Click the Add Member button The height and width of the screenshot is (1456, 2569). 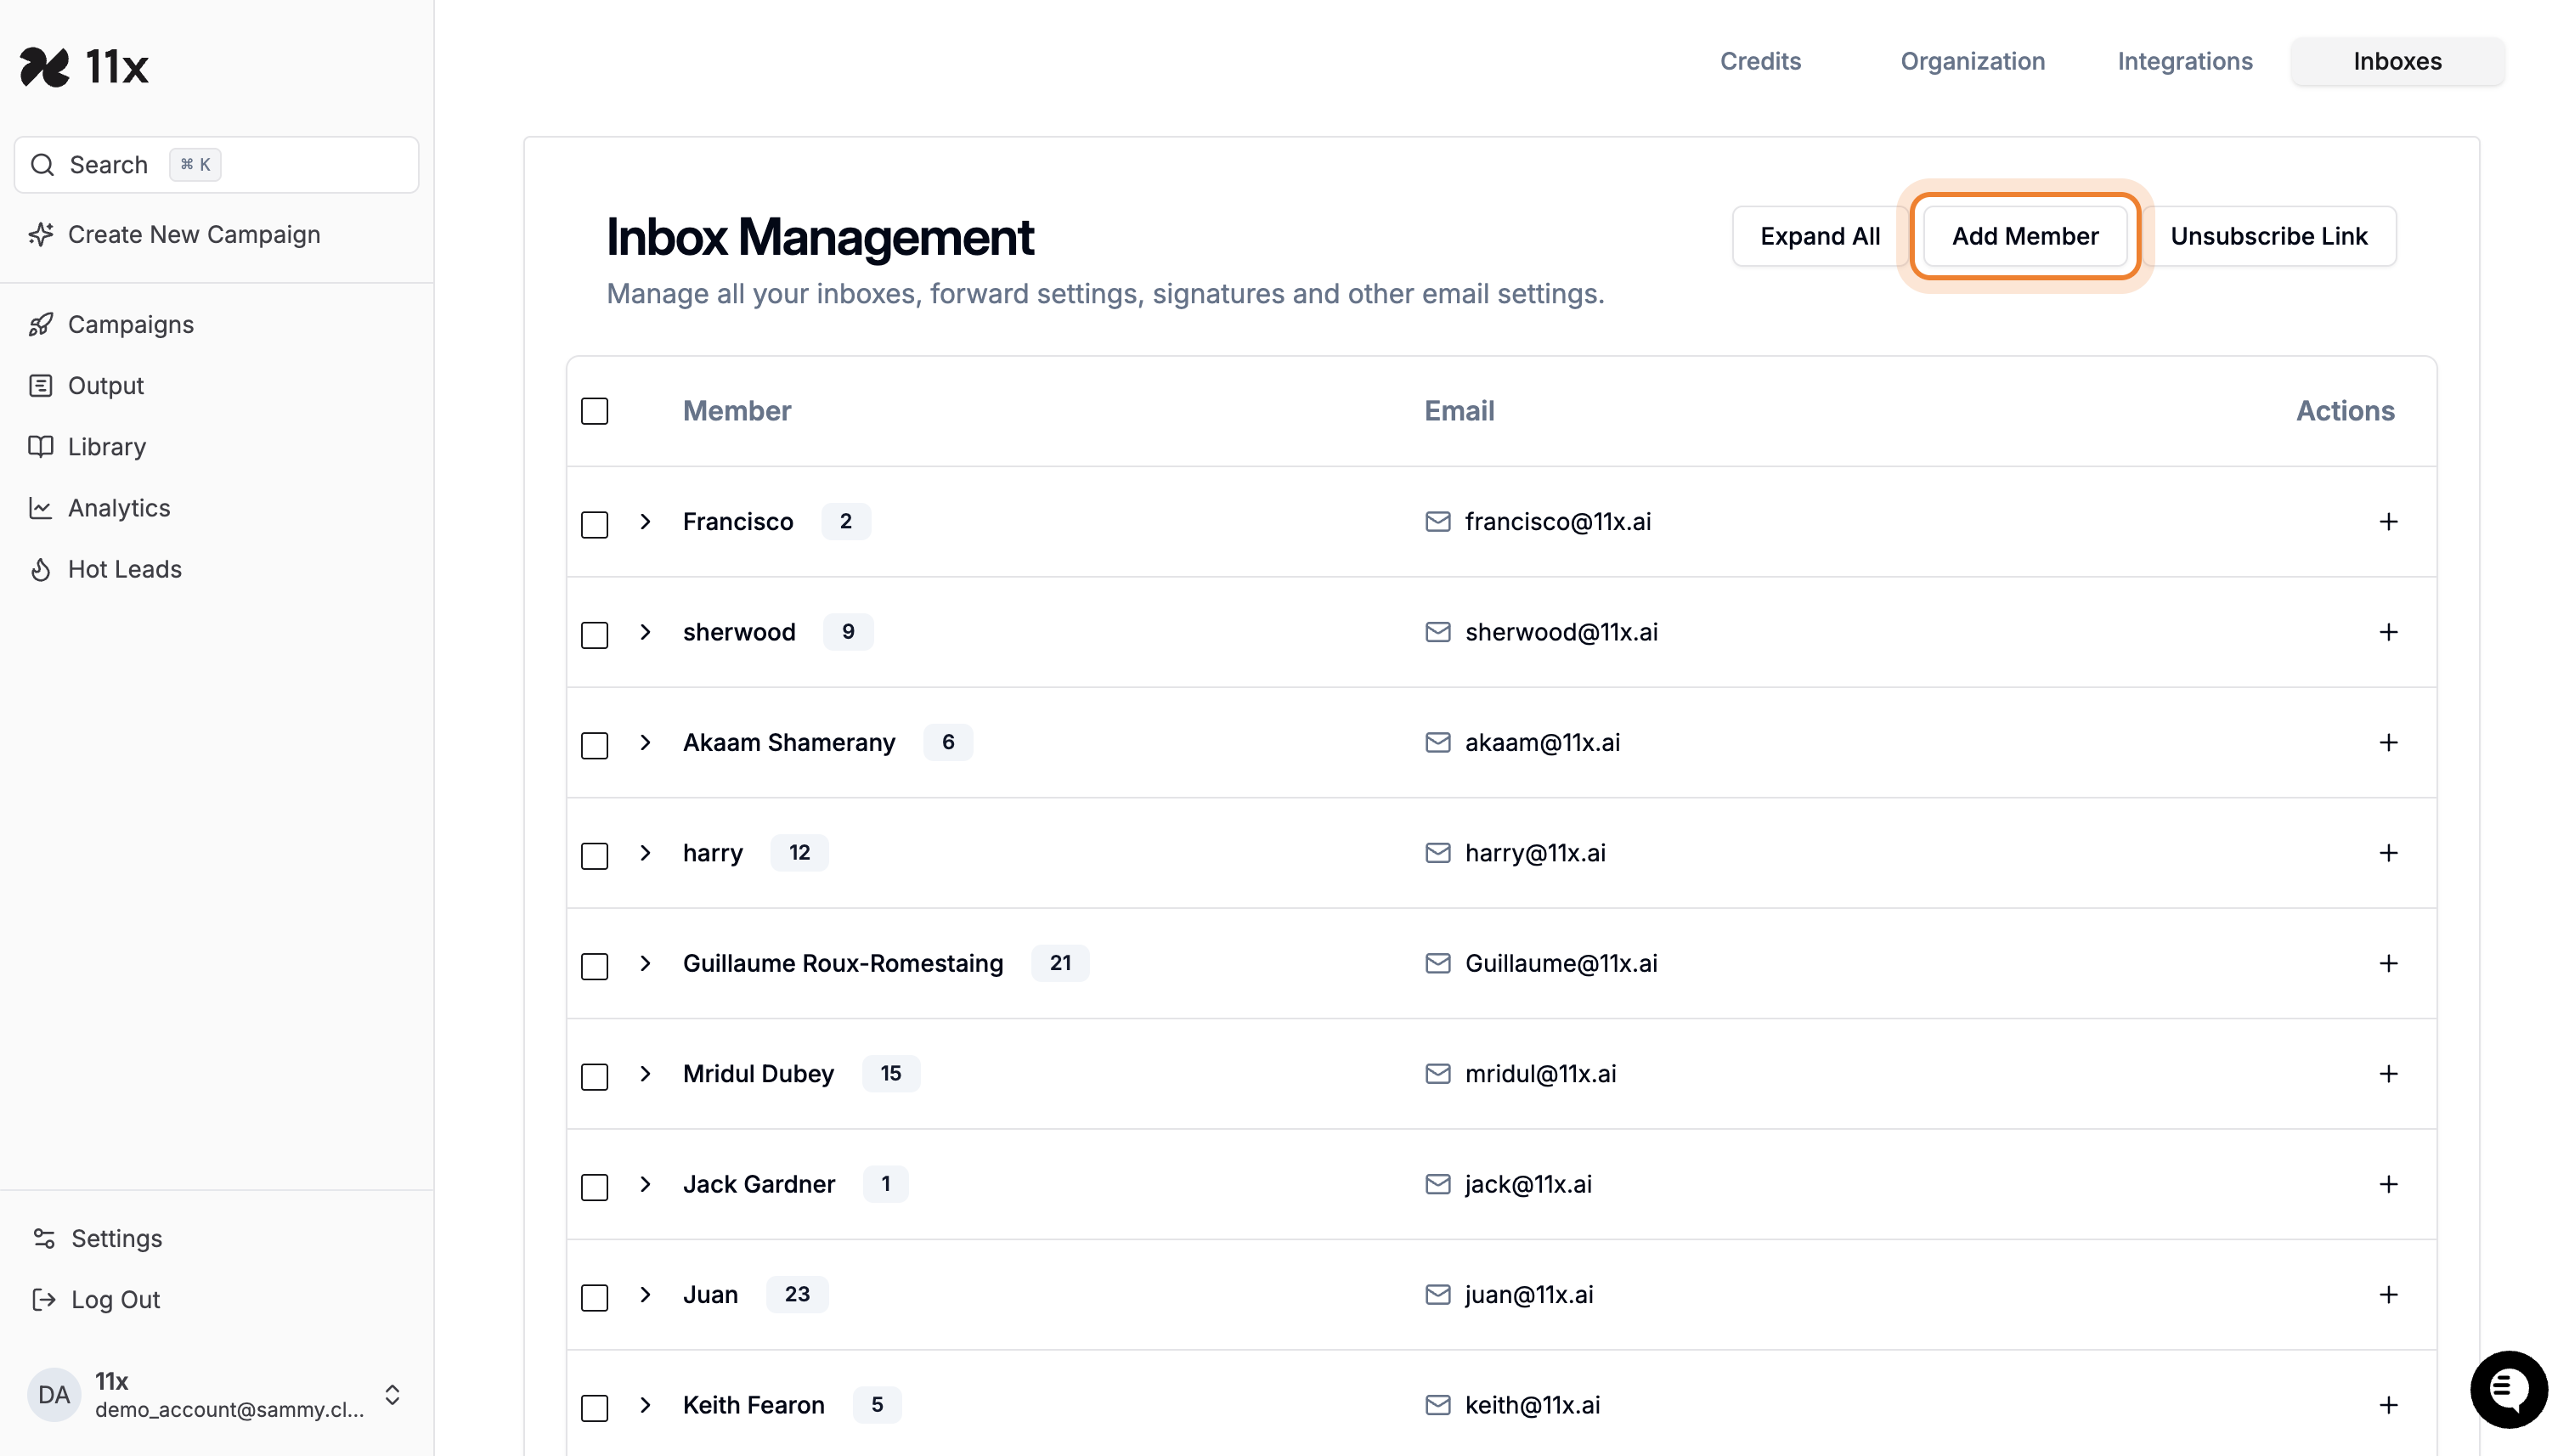[x=2025, y=236]
